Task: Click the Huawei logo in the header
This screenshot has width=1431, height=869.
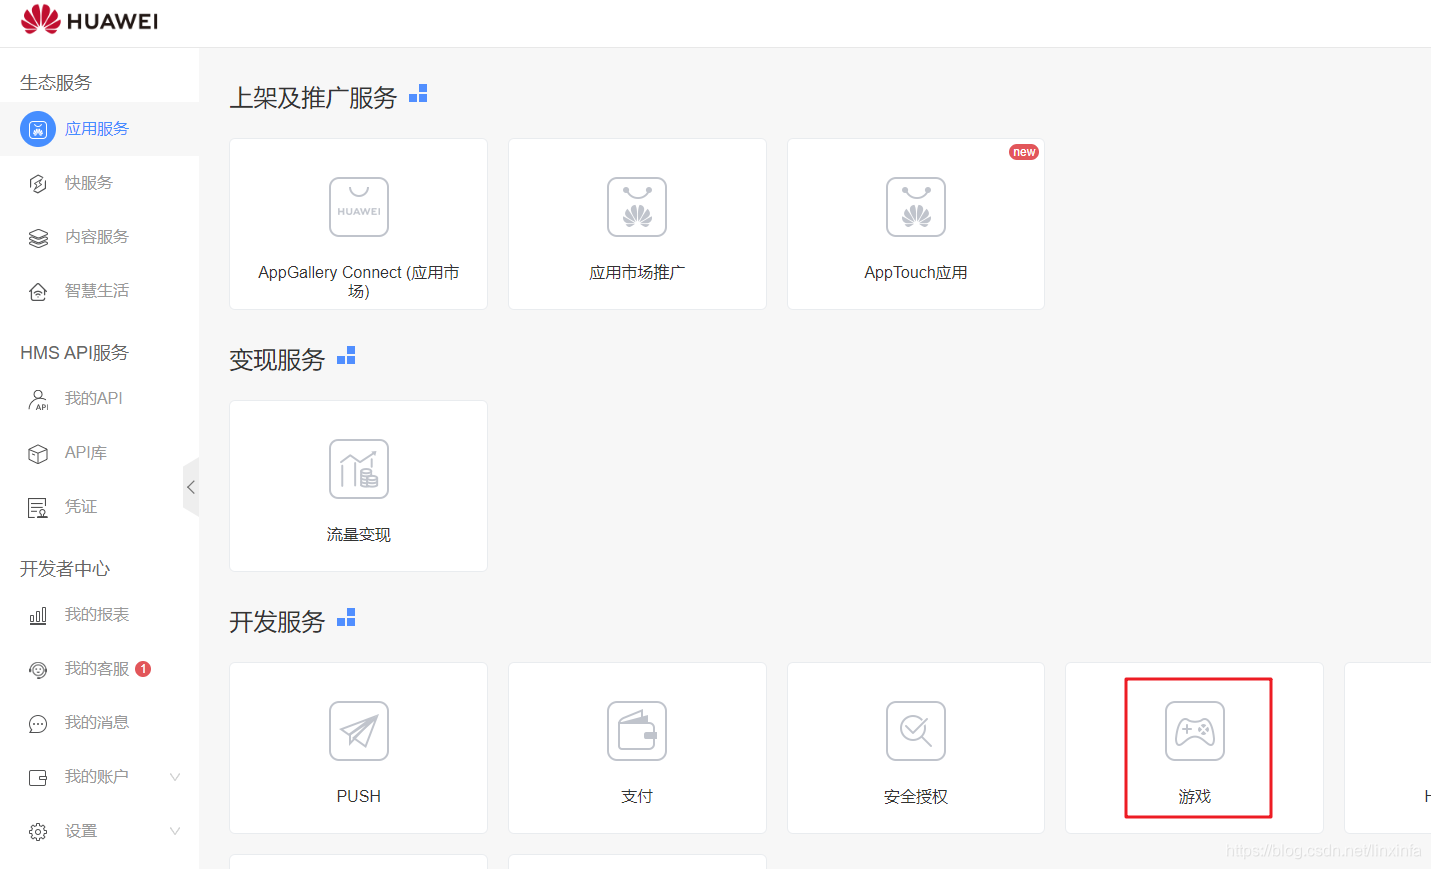Action: pos(89,20)
